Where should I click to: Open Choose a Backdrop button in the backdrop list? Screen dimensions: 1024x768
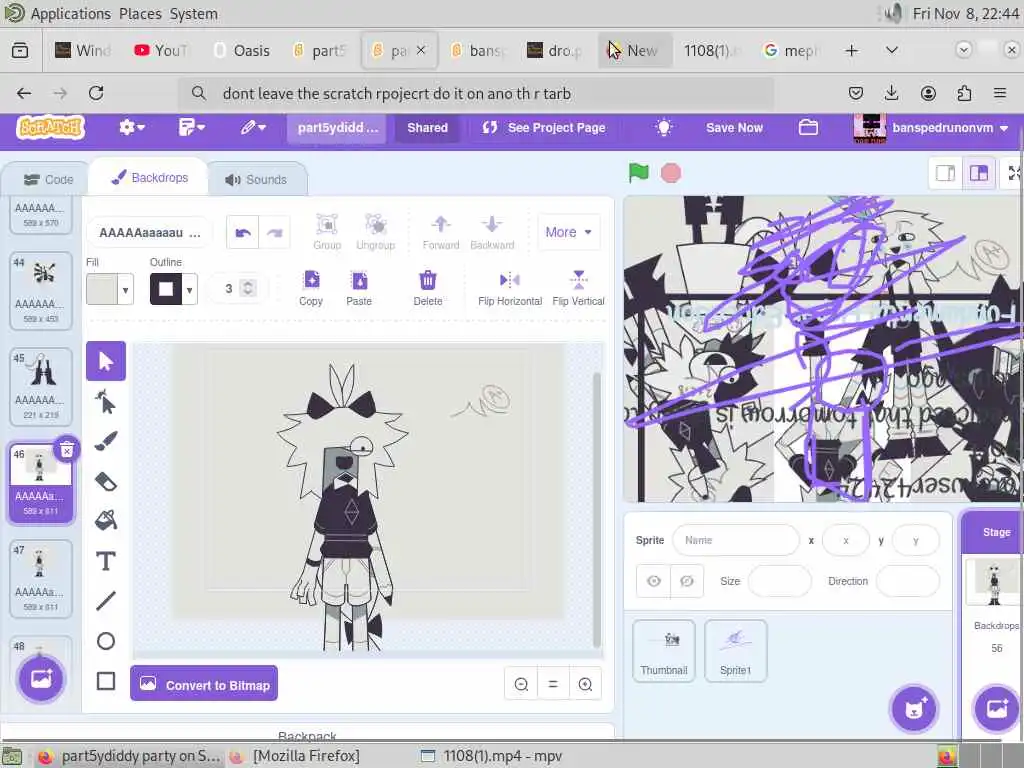[x=40, y=679]
